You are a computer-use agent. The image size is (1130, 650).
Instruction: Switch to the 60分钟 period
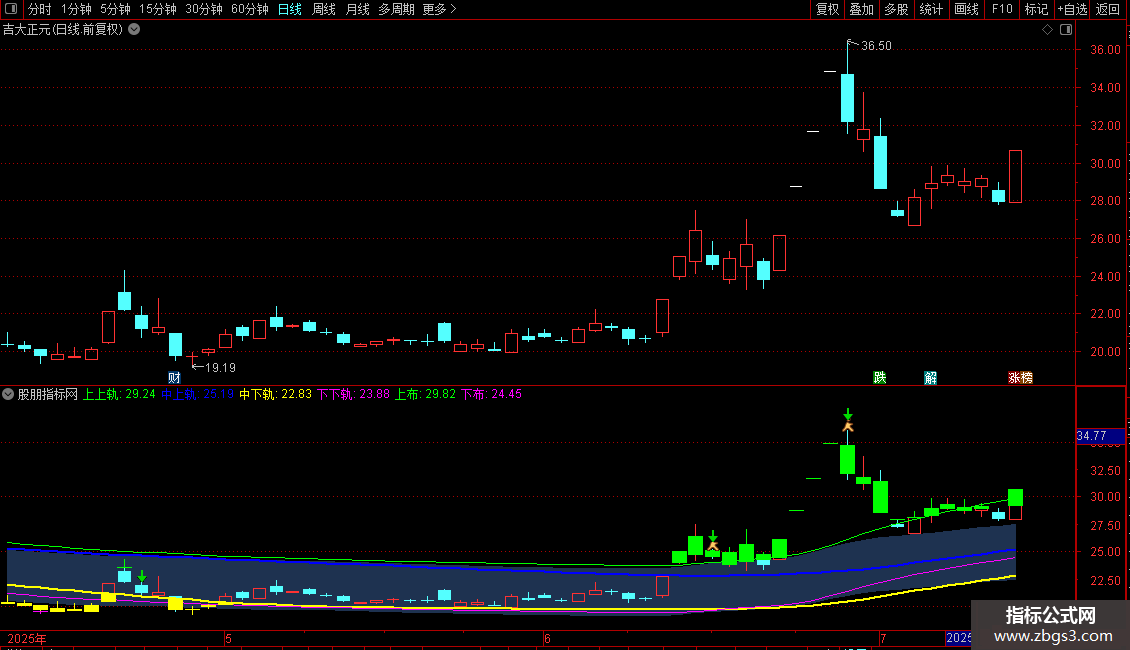click(249, 9)
